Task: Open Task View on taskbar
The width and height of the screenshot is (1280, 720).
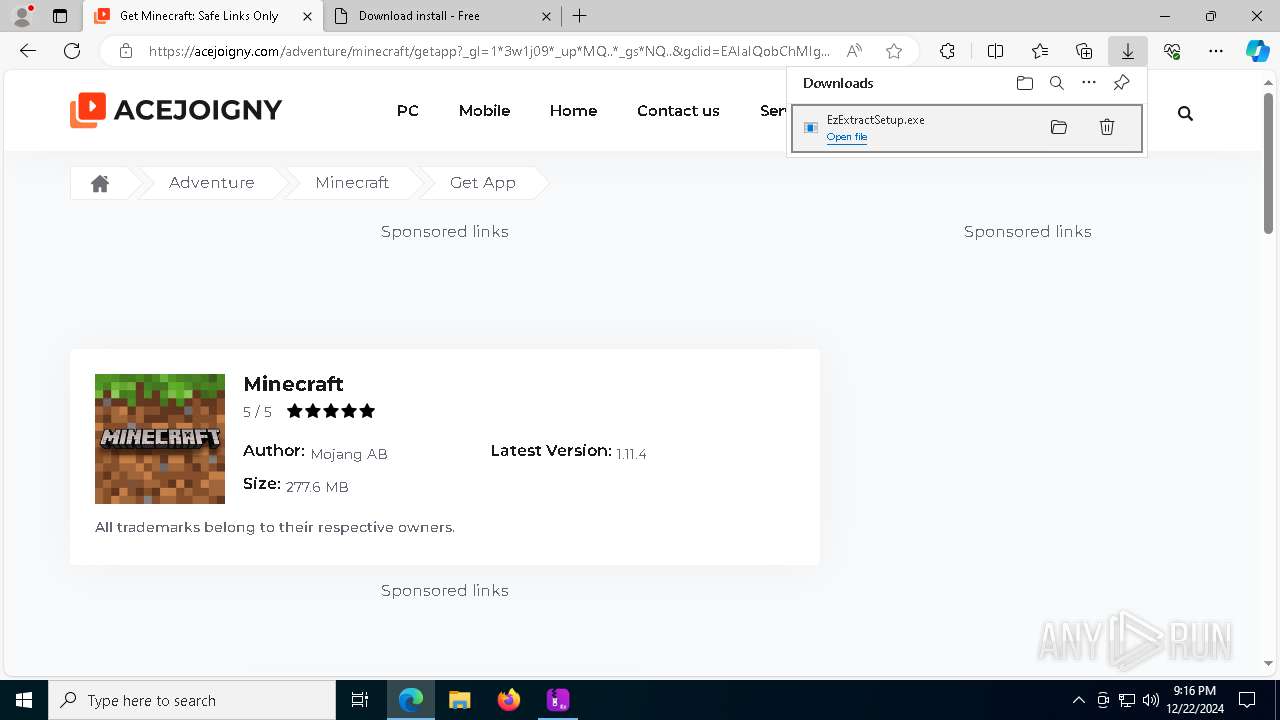Action: point(360,700)
